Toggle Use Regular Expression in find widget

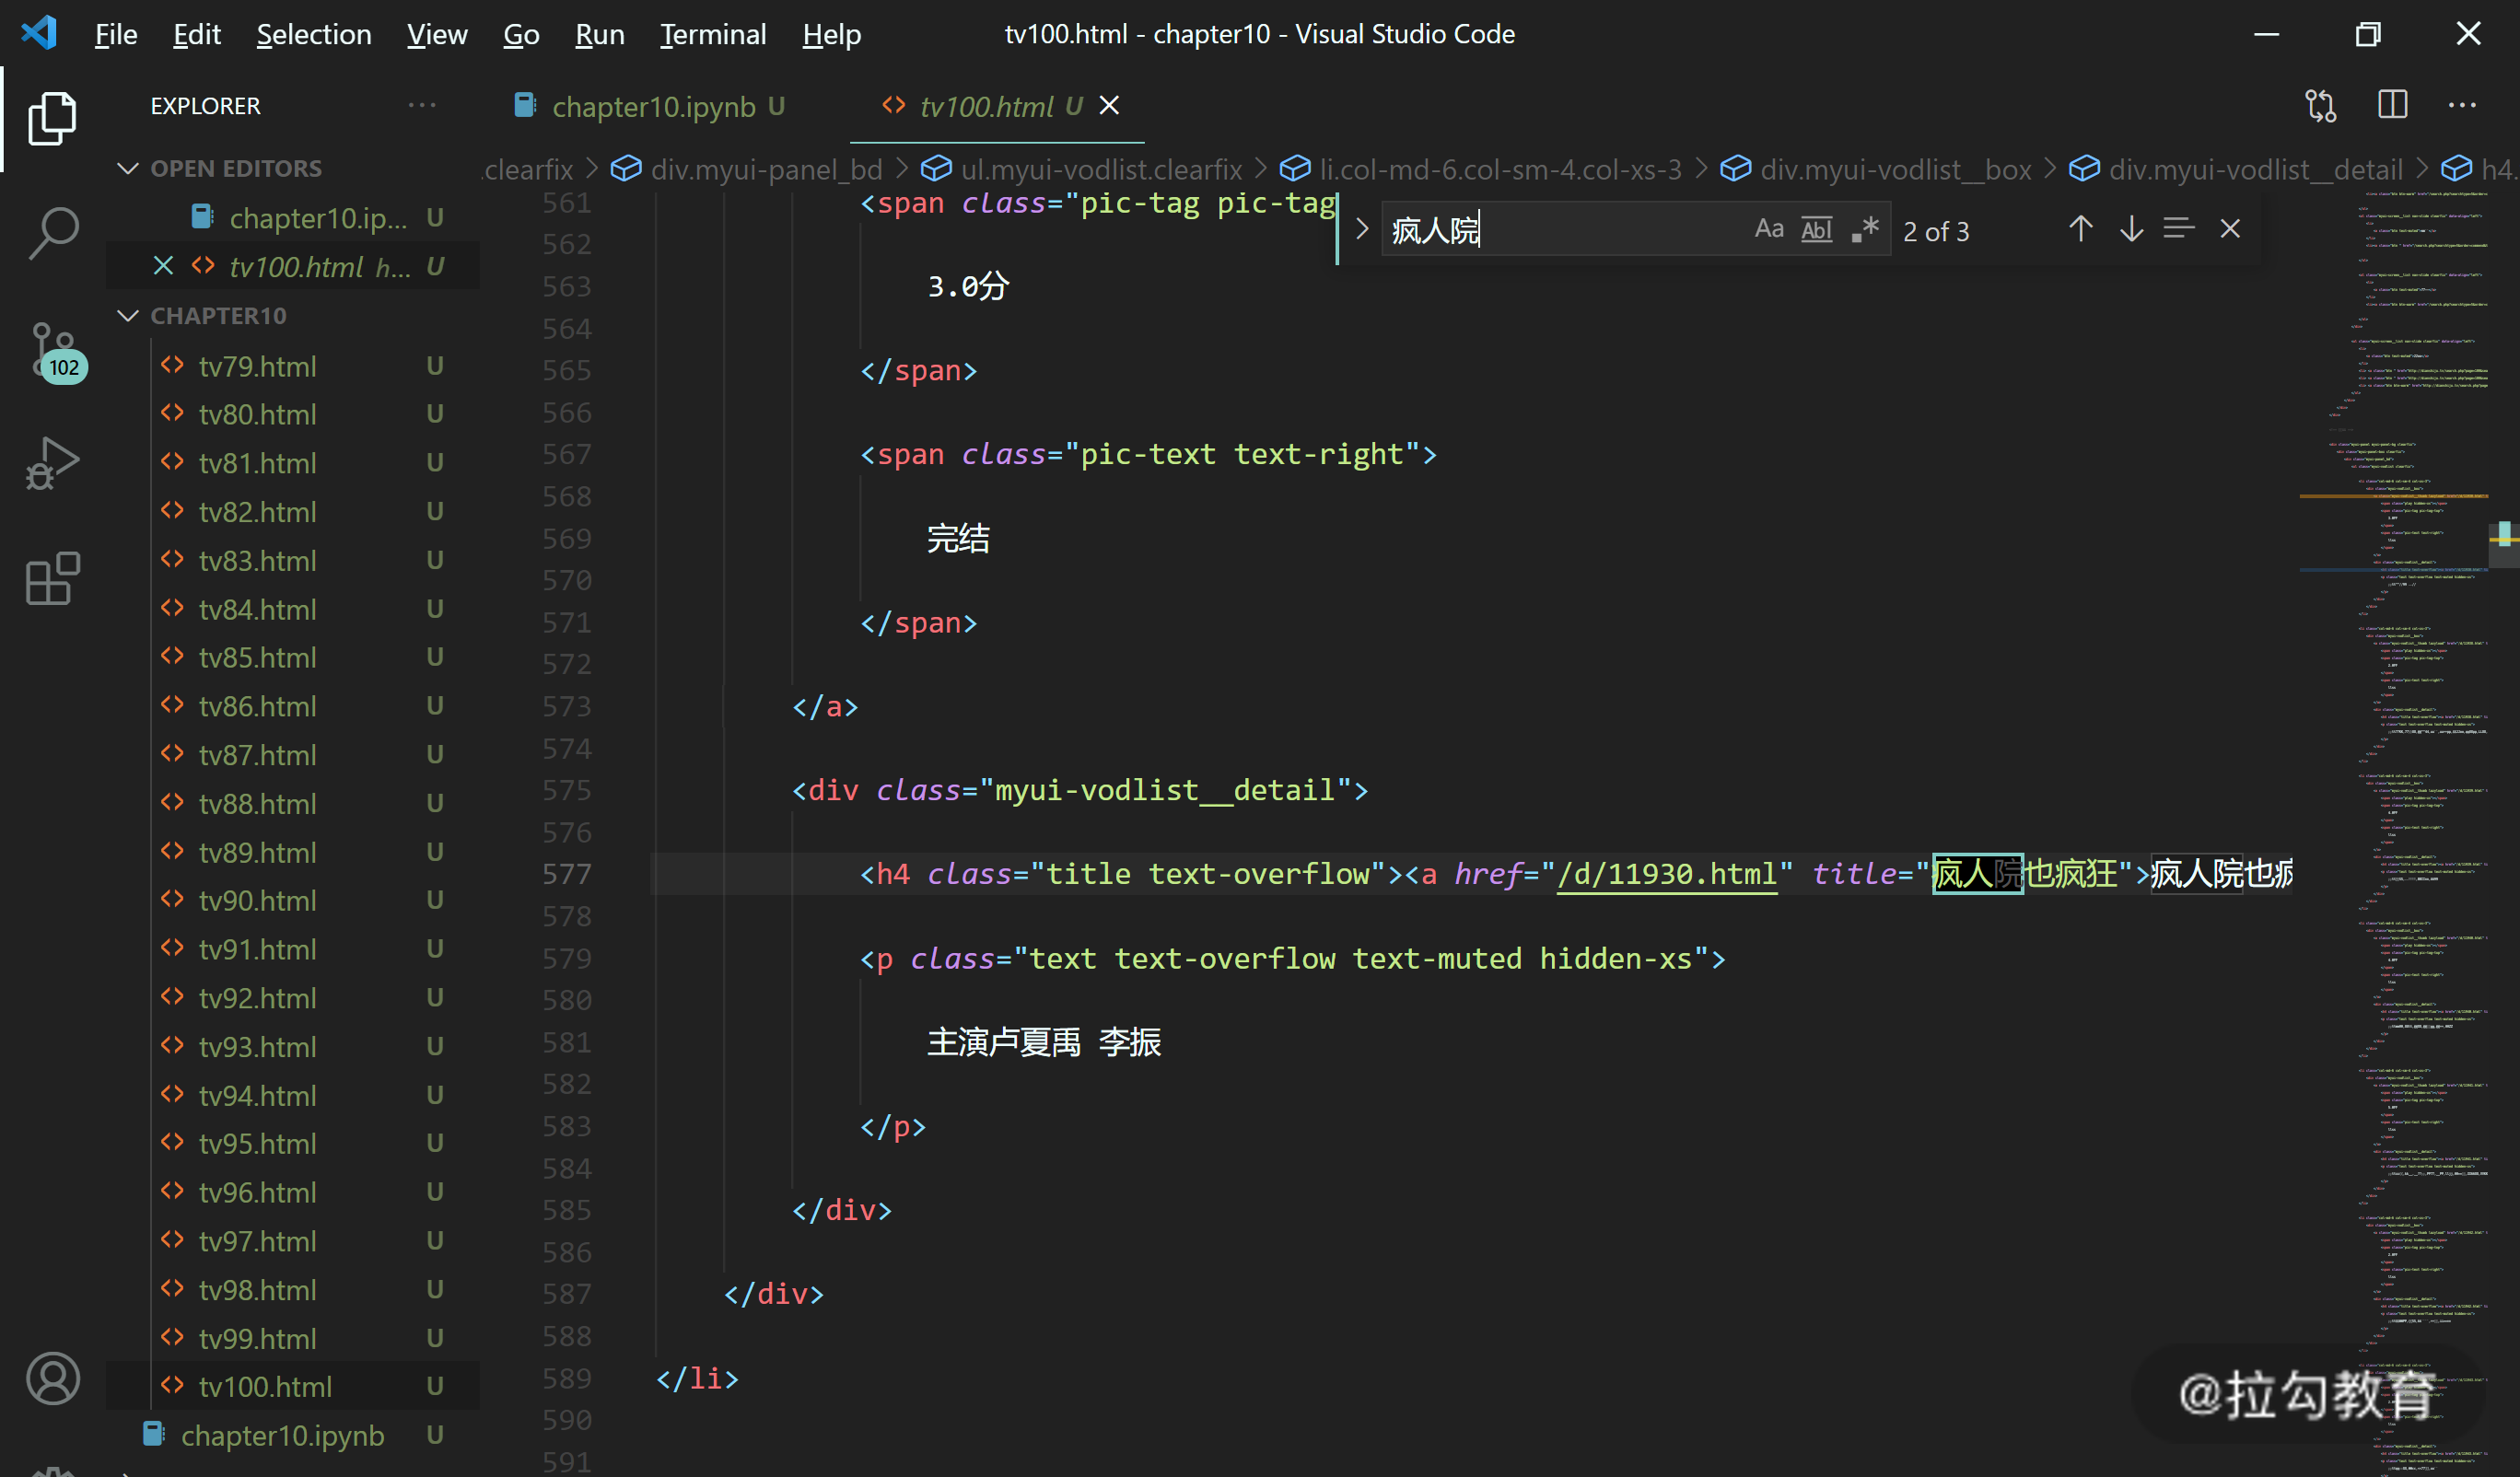point(1864,230)
